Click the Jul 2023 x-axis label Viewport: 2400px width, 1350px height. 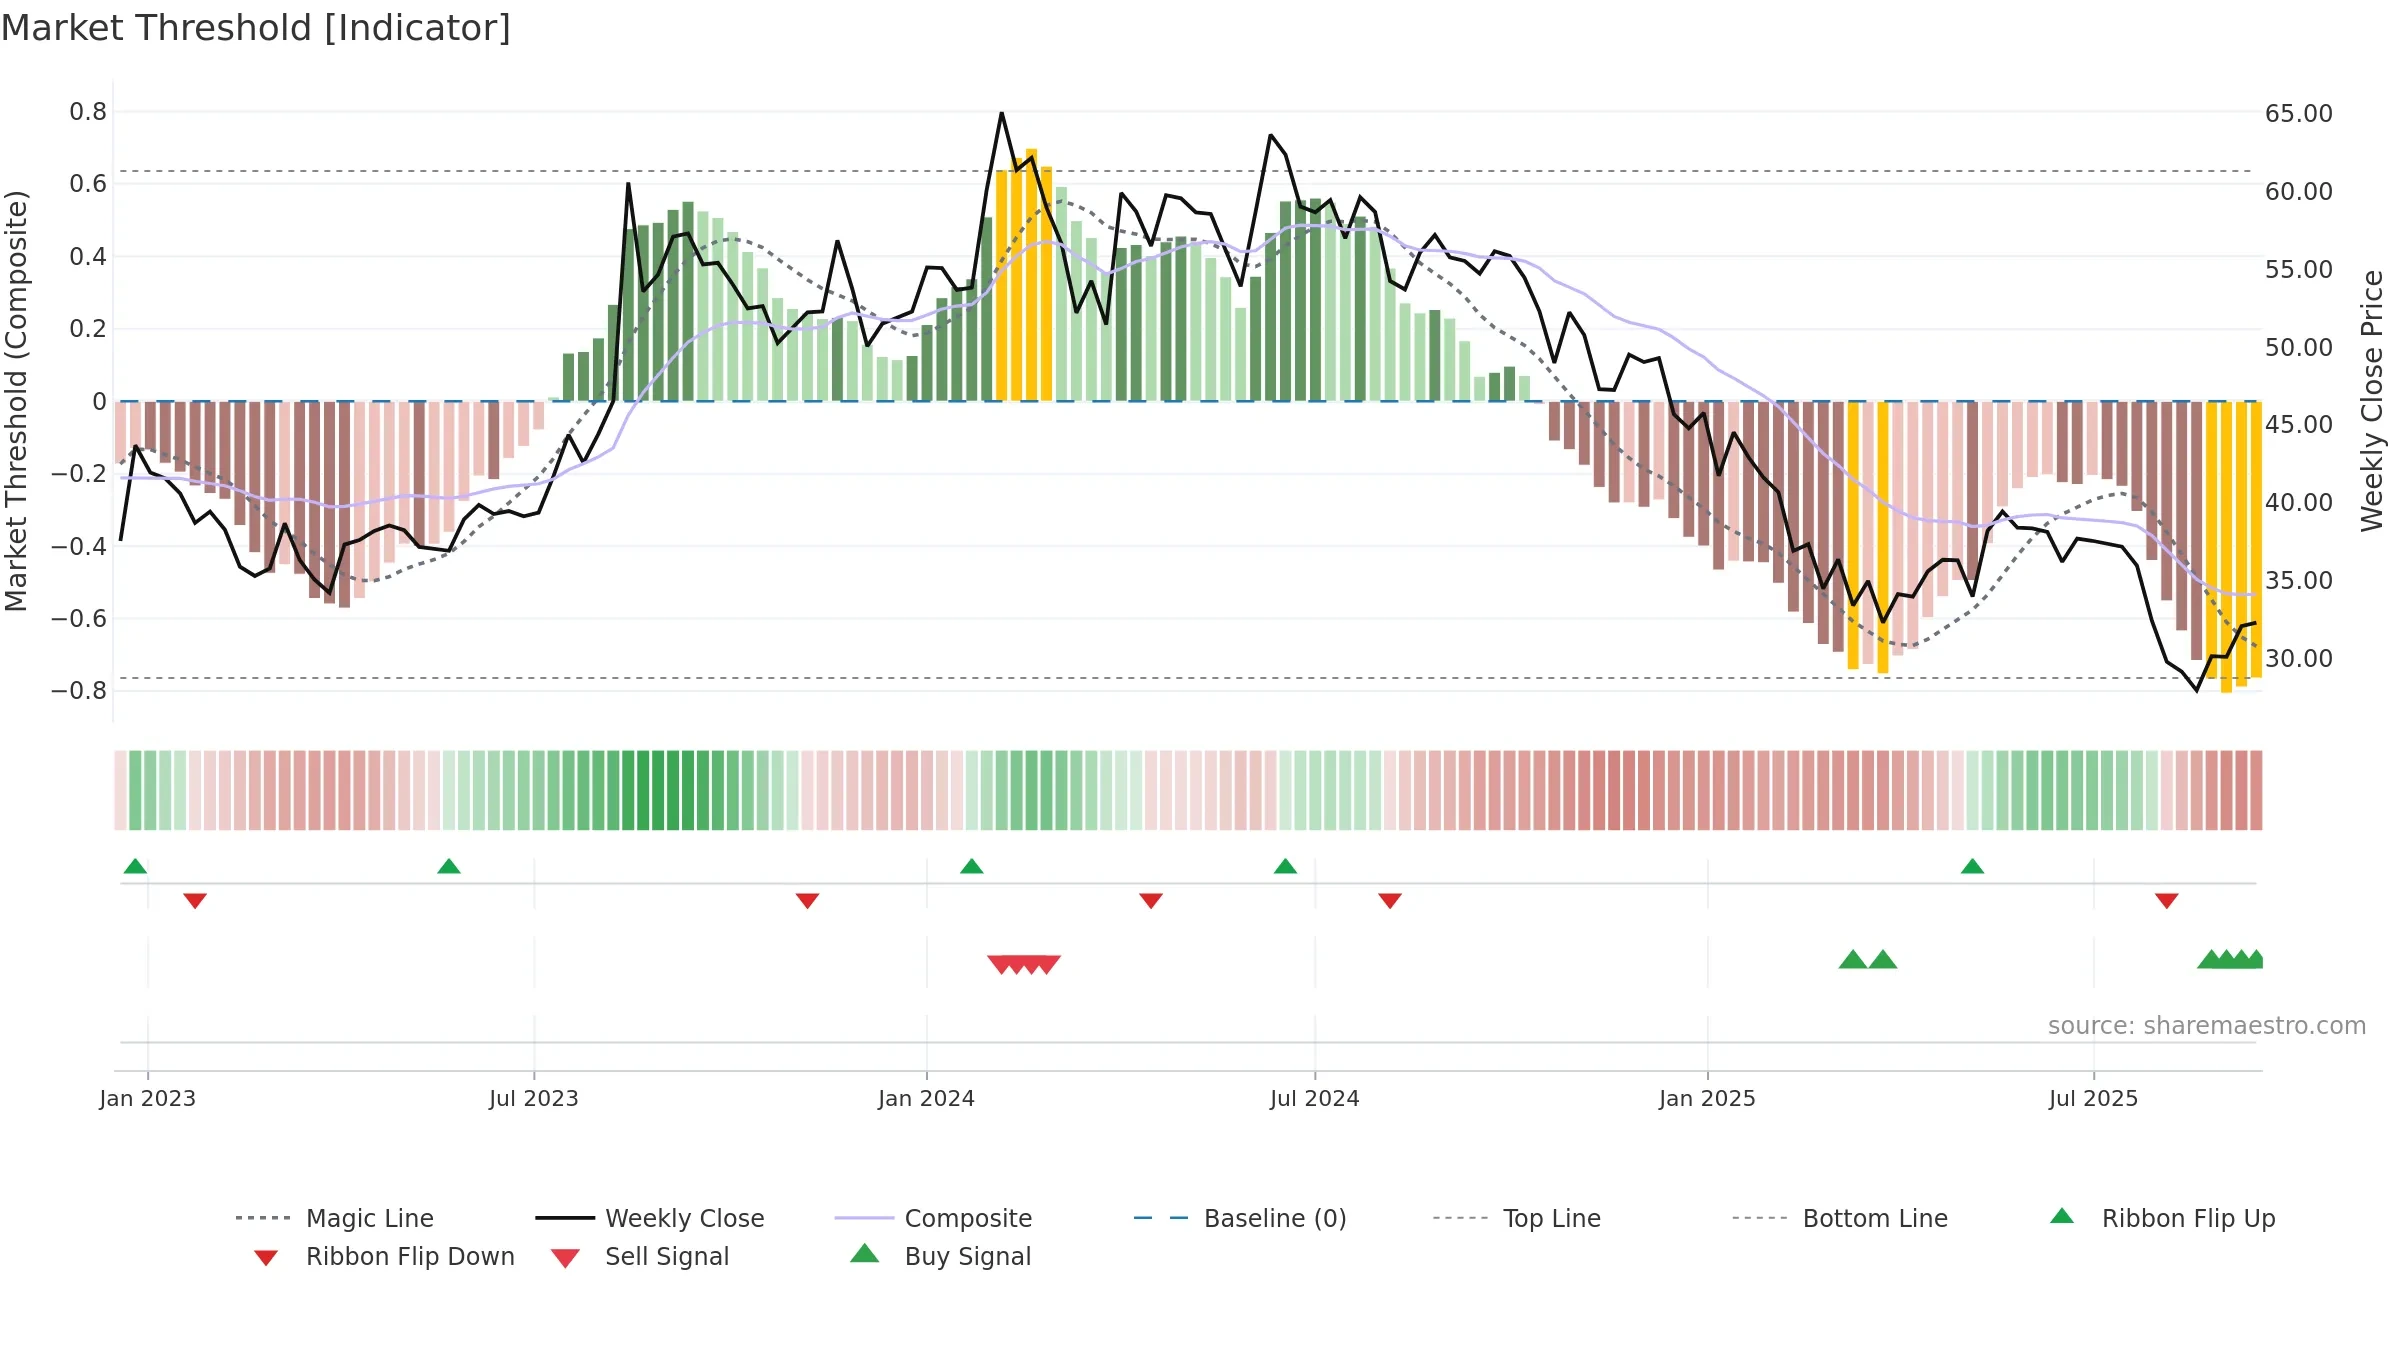click(534, 1098)
